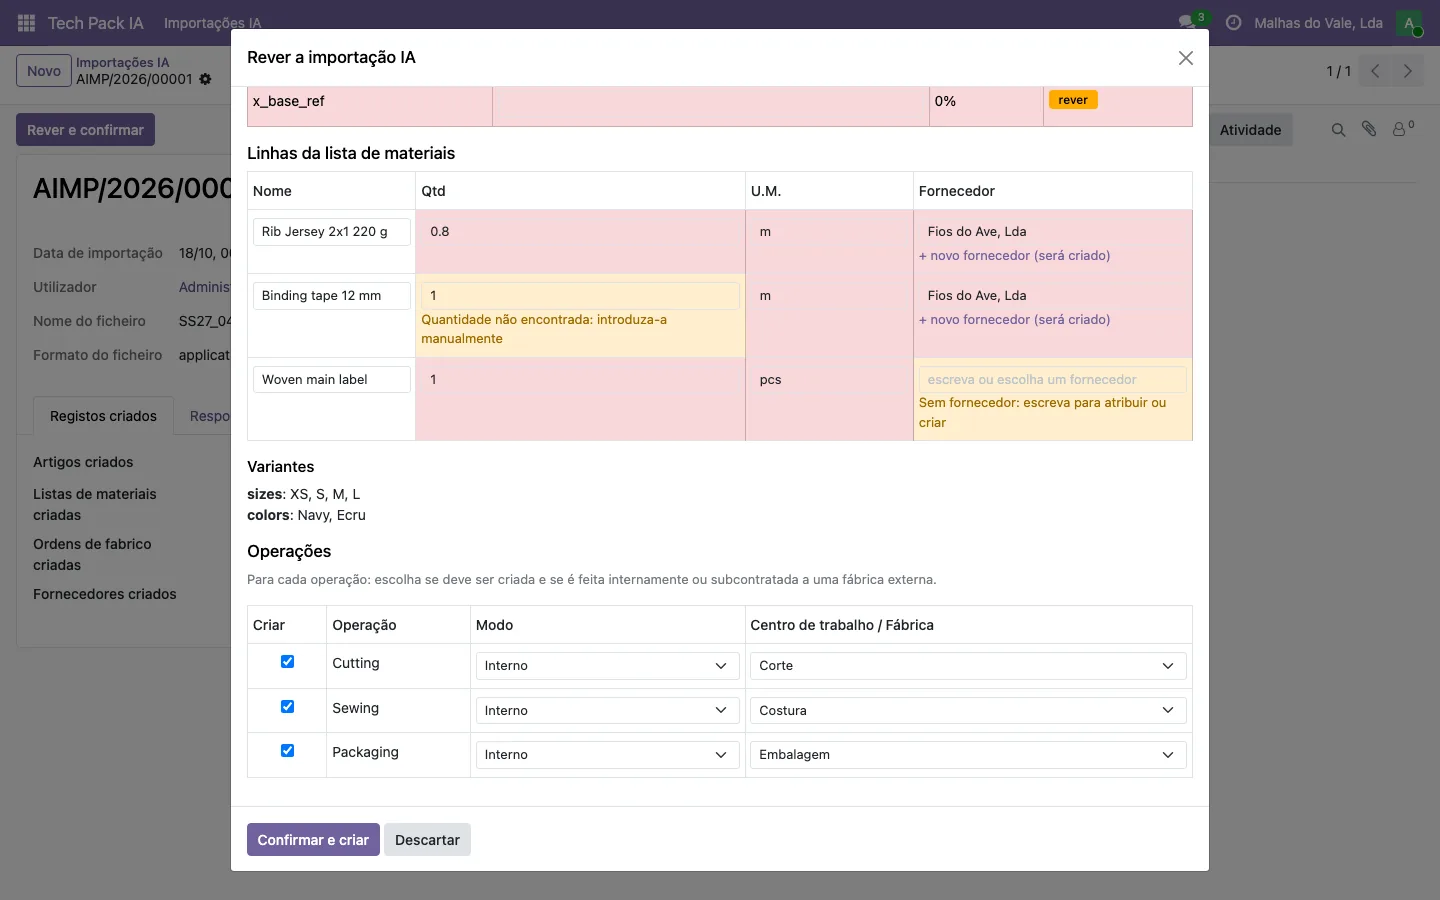Screen dimensions: 1440x900
Task: Go to next record arrow
Action: pos(1407,71)
